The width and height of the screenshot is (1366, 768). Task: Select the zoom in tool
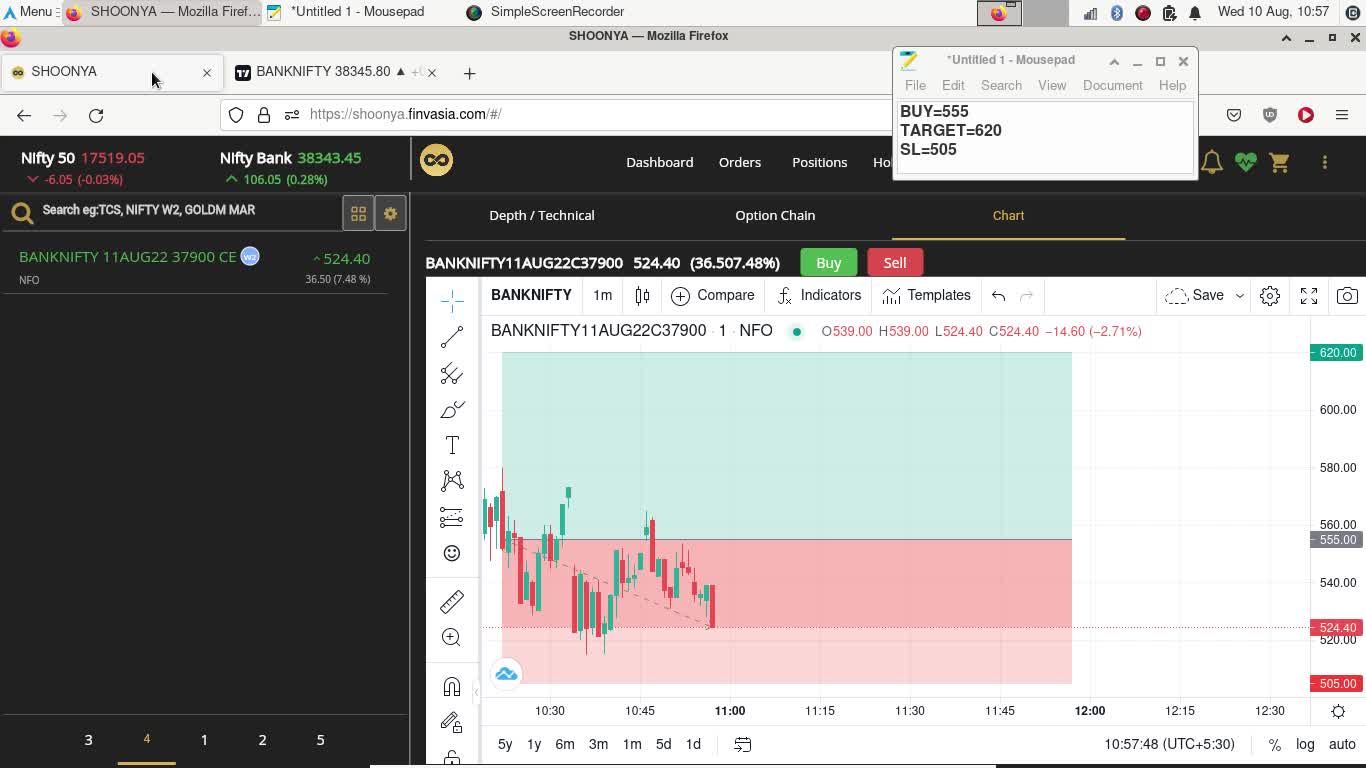tap(452, 637)
